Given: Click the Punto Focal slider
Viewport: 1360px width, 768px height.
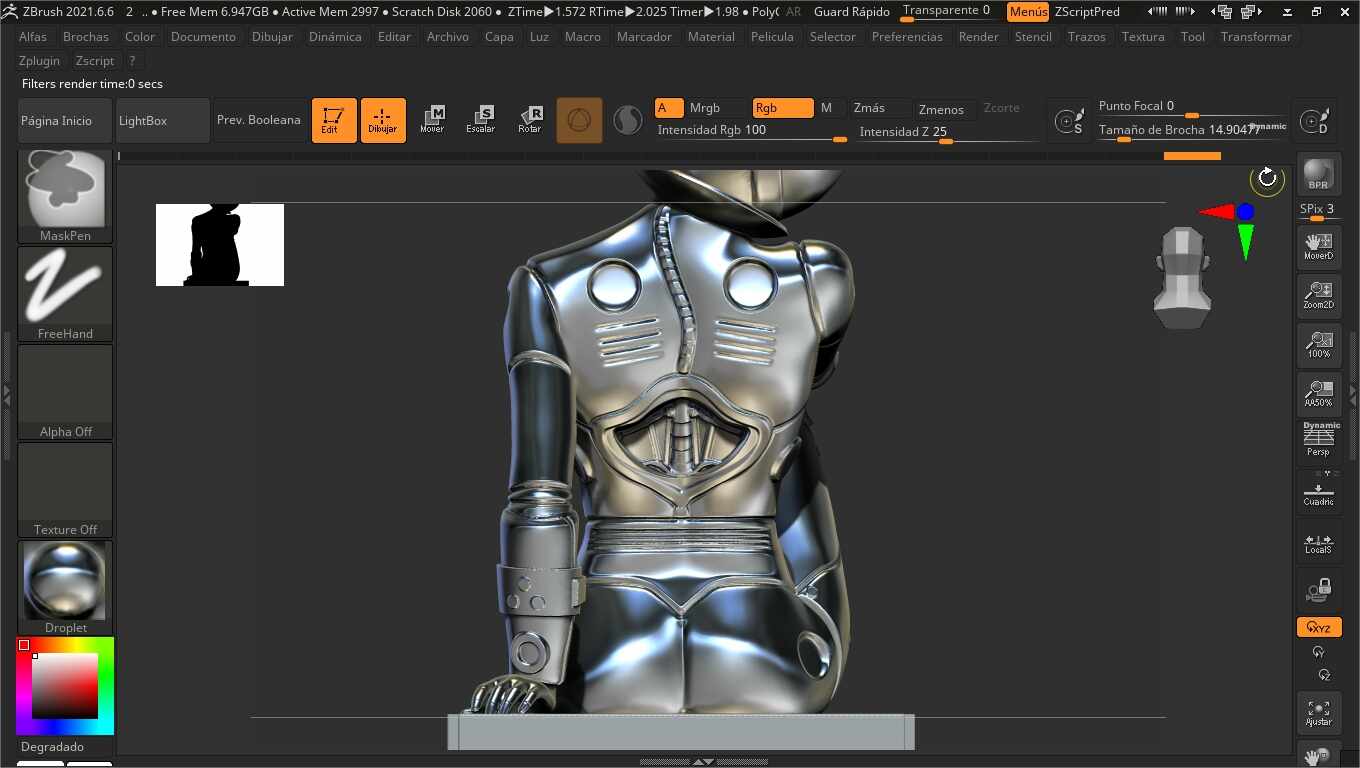Looking at the screenshot, I should (1192, 107).
